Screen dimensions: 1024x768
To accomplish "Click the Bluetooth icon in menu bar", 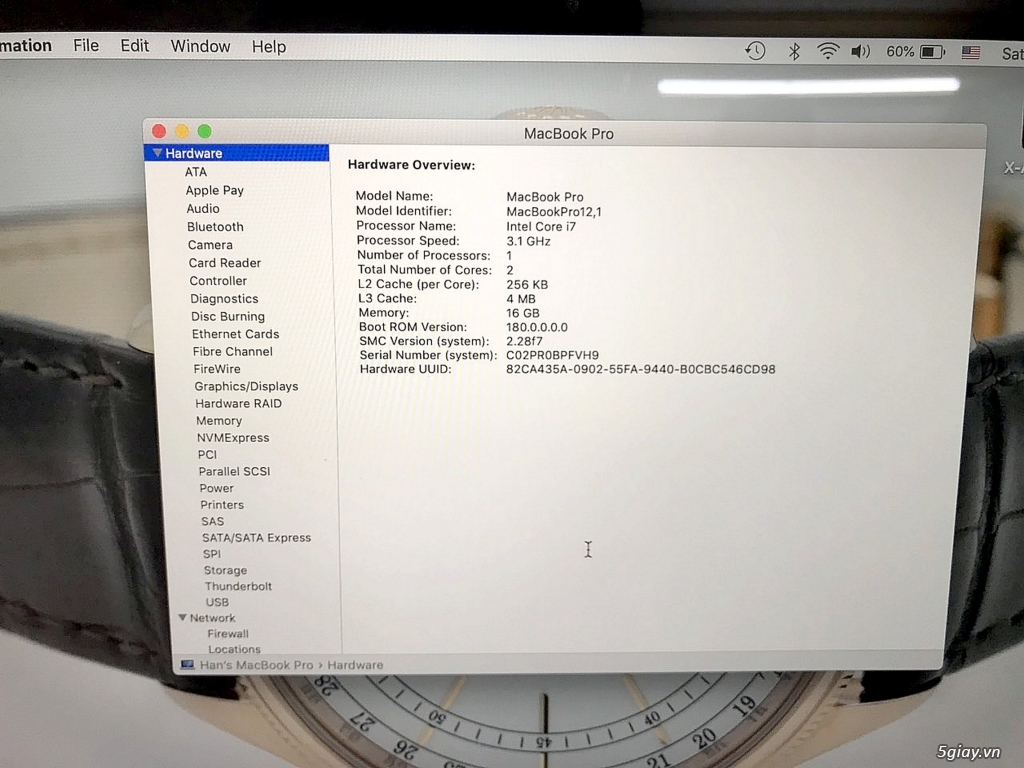I will point(794,51).
